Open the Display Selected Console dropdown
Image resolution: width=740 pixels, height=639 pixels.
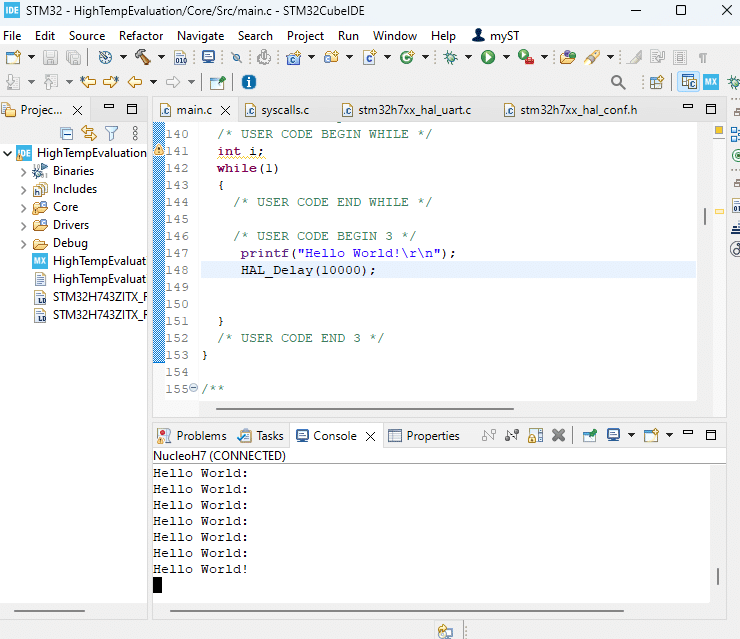pos(631,435)
